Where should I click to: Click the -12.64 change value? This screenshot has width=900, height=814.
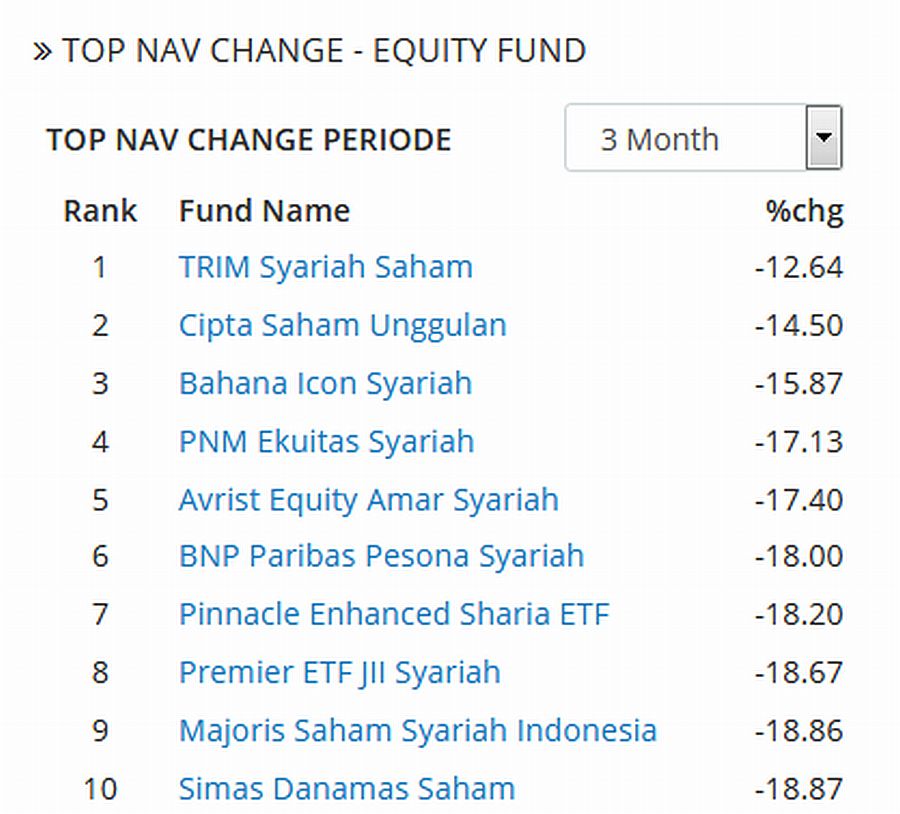coord(799,267)
